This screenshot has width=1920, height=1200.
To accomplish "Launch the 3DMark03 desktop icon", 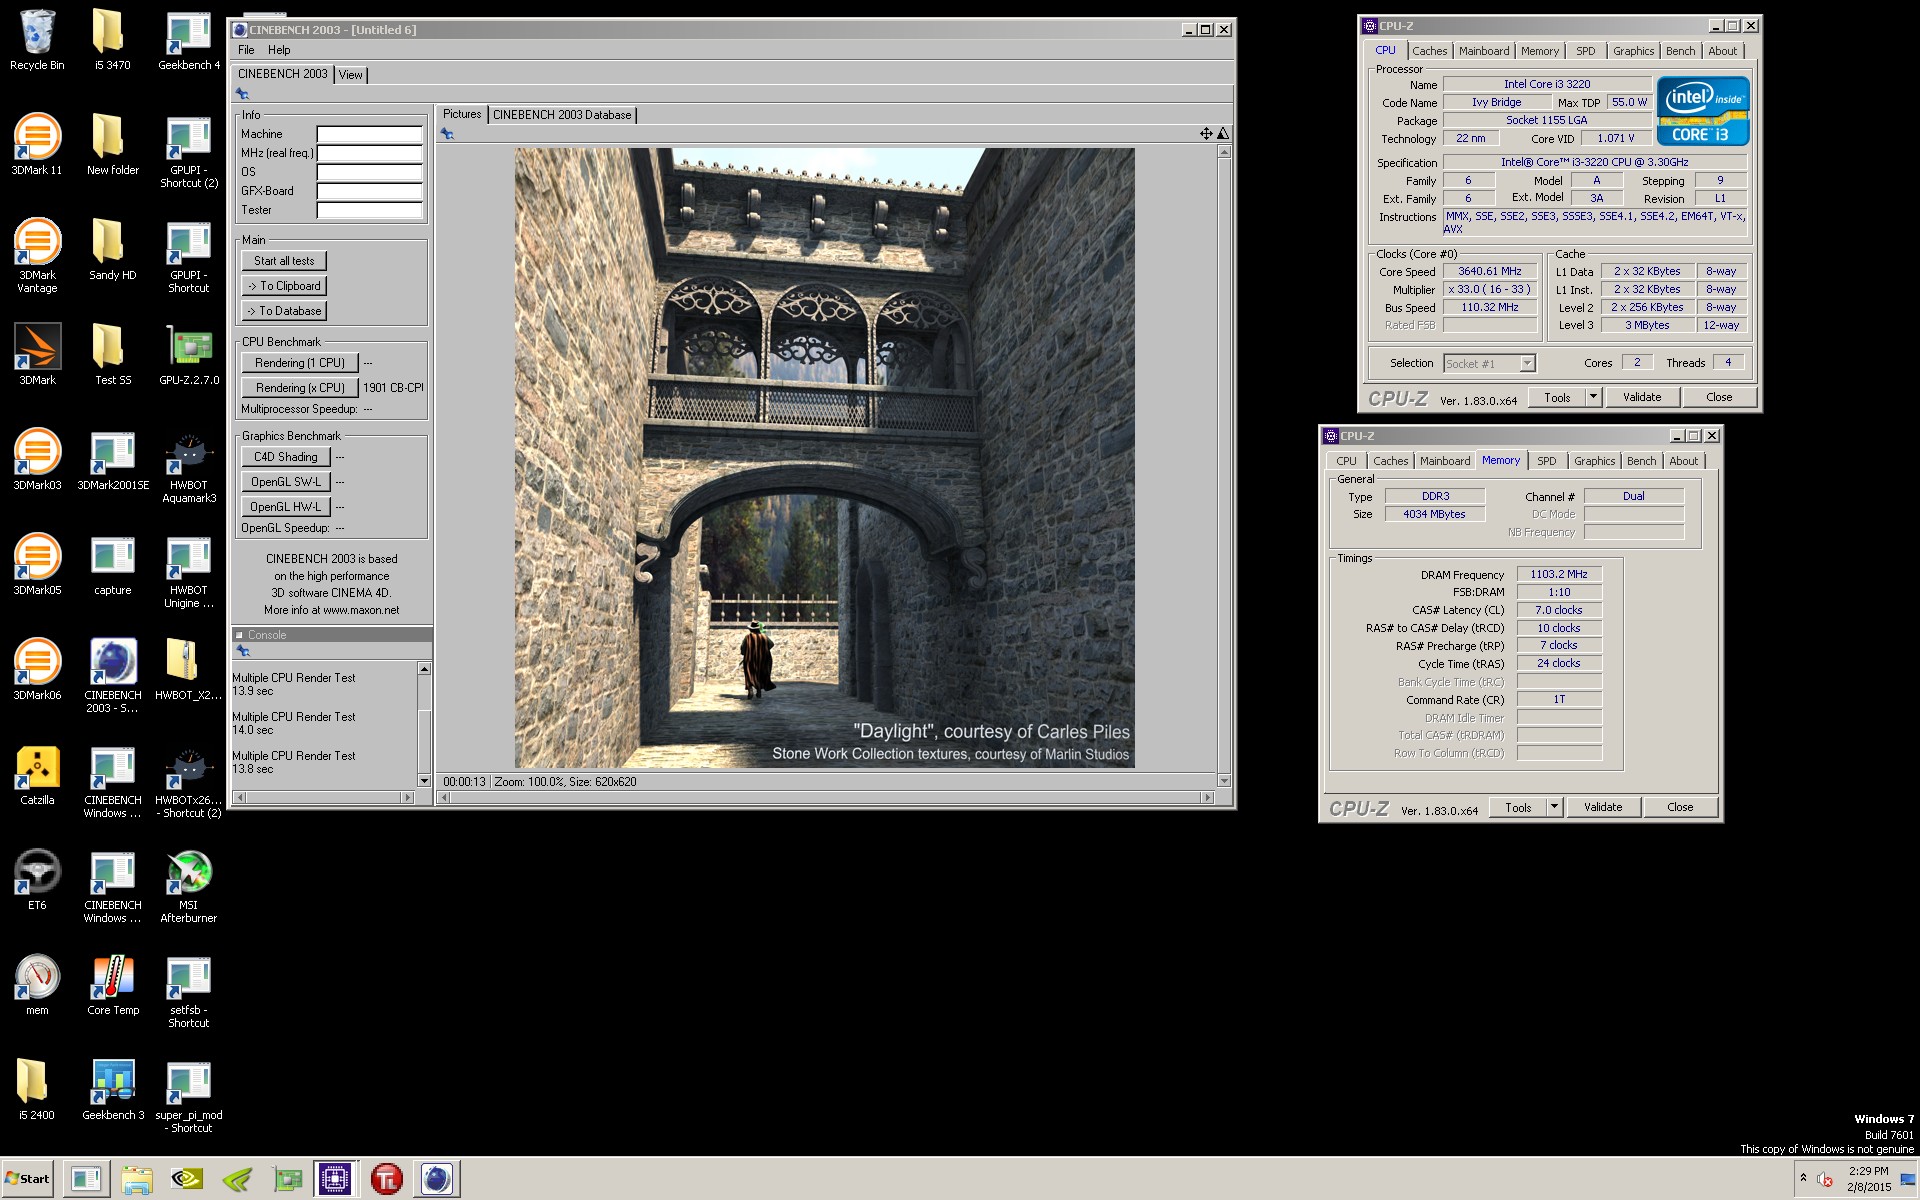I will point(37,460).
